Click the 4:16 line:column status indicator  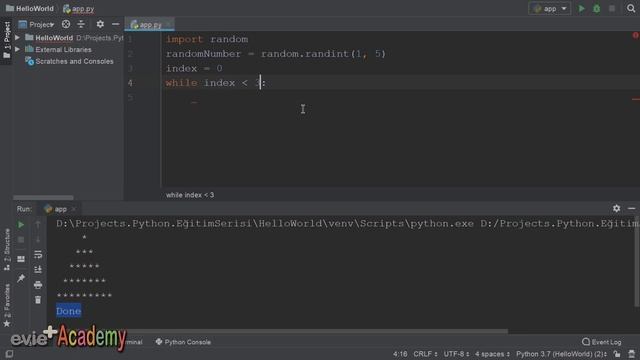coord(400,354)
